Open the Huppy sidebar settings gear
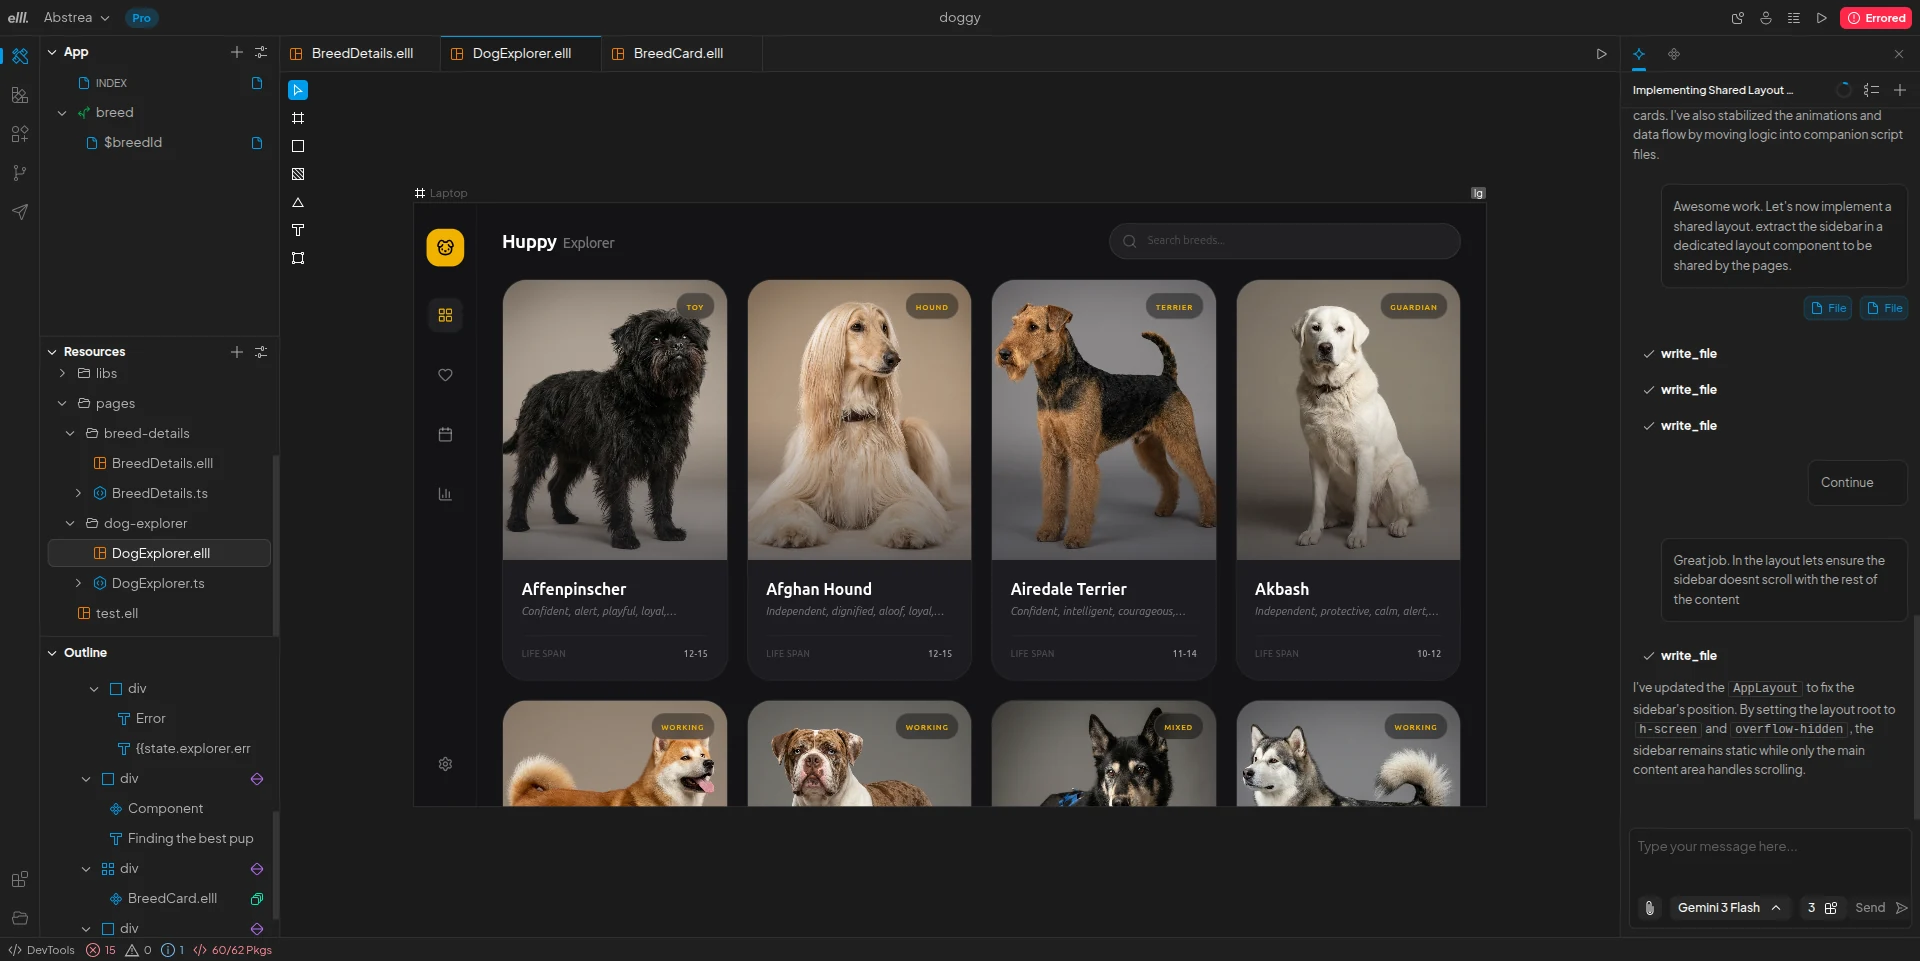This screenshot has width=1920, height=961. pos(445,764)
